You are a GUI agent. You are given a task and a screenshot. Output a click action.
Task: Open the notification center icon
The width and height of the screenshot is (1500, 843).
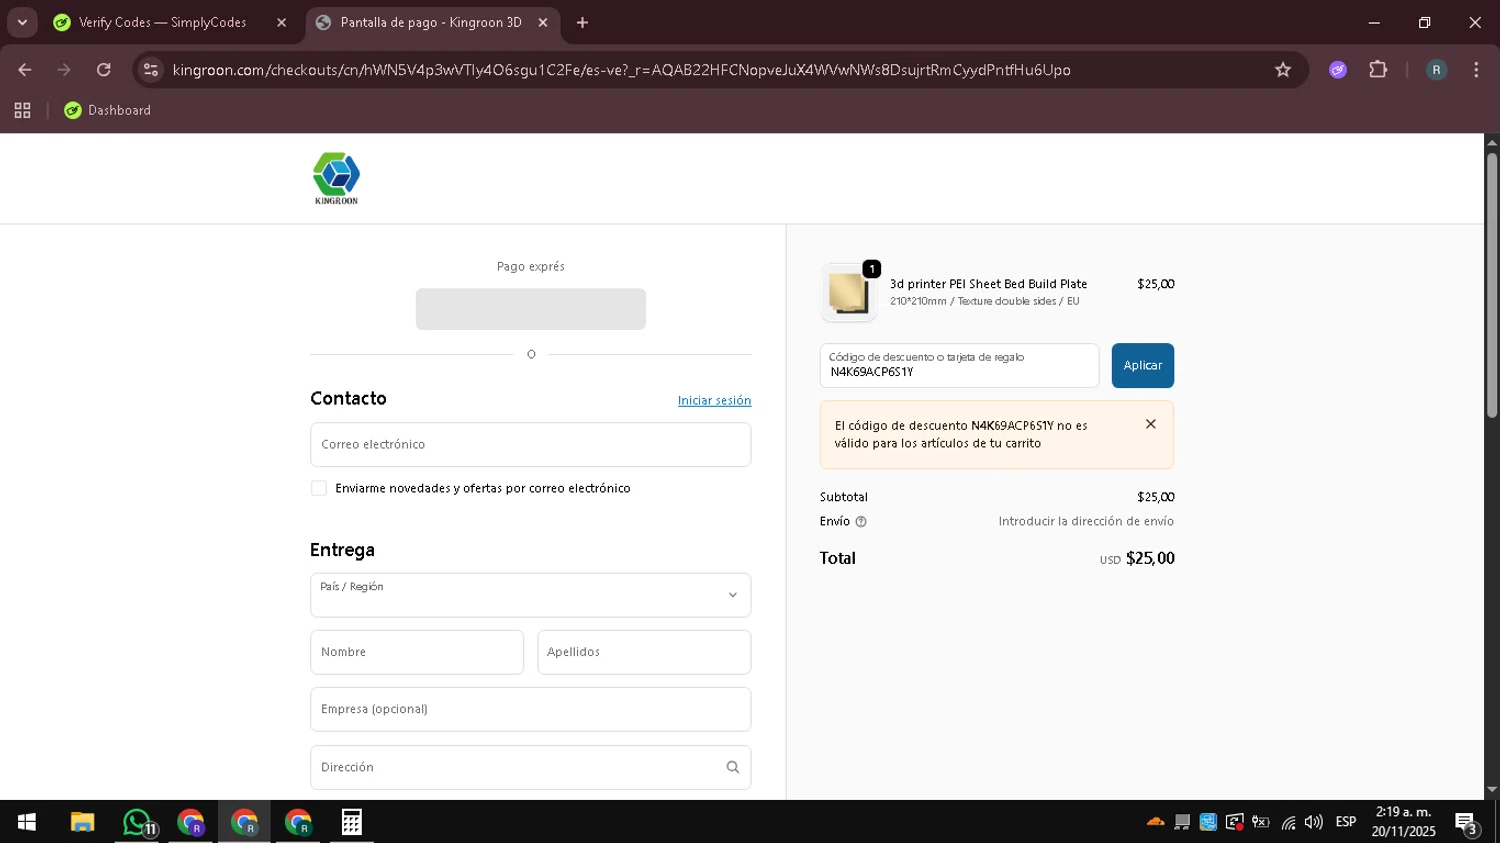tap(1466, 823)
